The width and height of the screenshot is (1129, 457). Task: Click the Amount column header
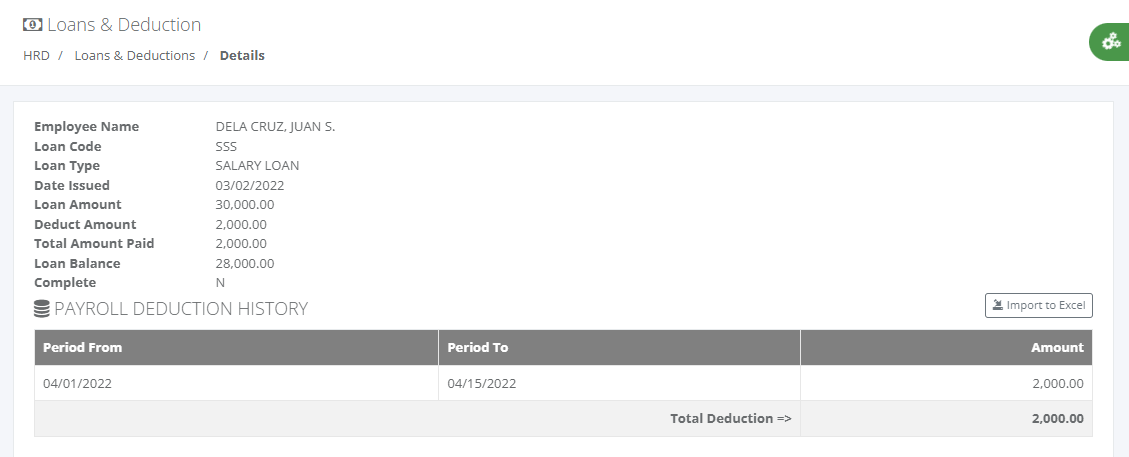(x=946, y=348)
